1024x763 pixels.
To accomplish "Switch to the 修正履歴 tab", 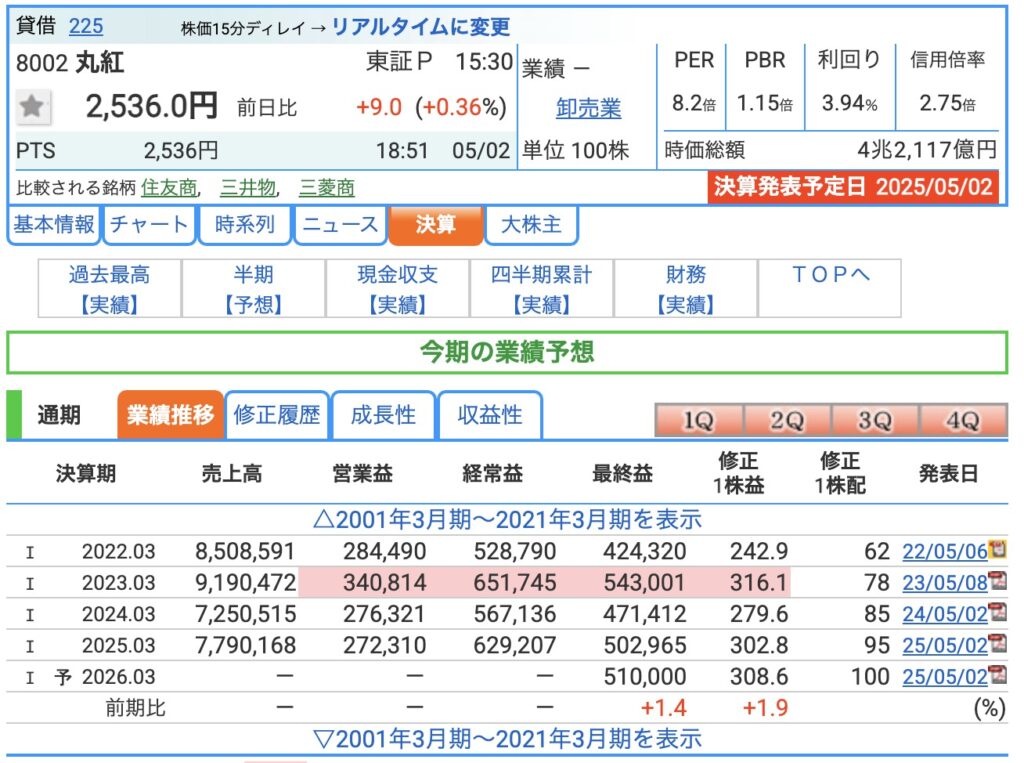I will click(x=277, y=415).
